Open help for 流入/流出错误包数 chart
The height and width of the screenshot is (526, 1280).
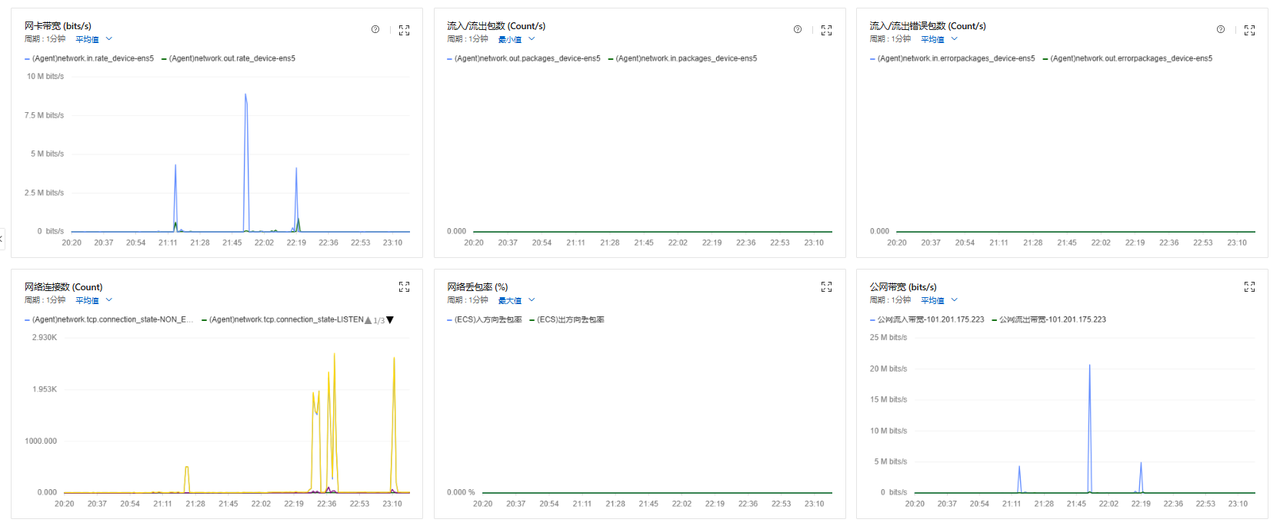pos(1220,30)
